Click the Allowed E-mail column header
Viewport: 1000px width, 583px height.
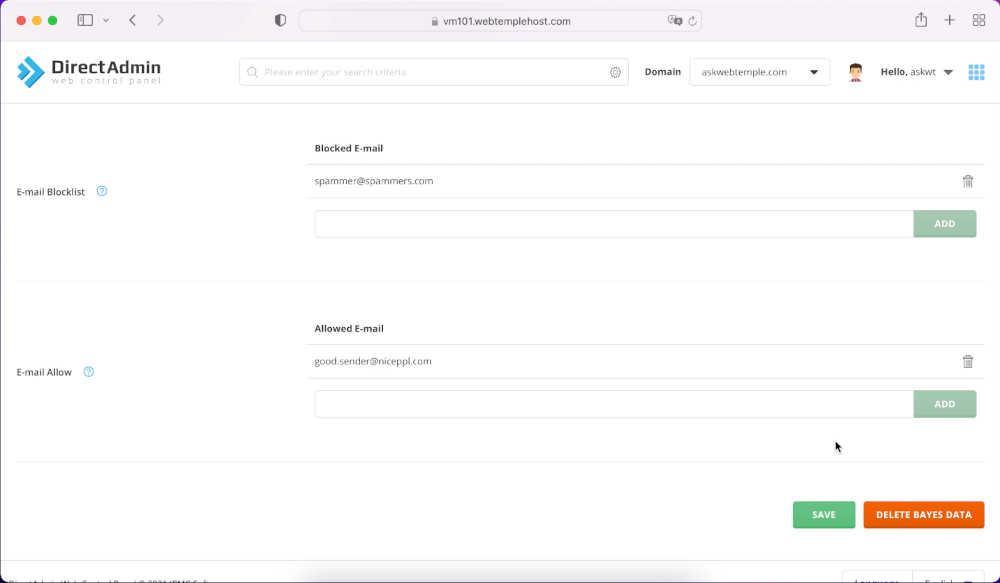tap(349, 328)
